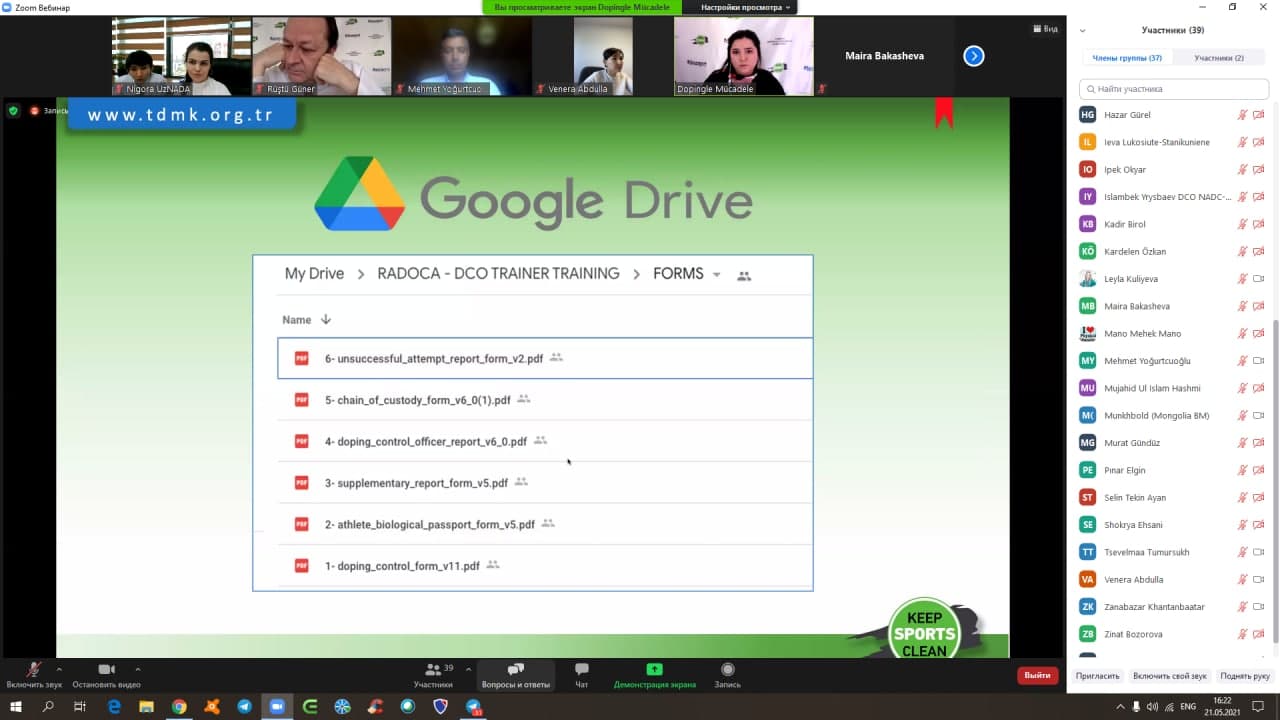Unmute microphone with Включить звук button
This screenshot has height=720, width=1280.
click(34, 675)
